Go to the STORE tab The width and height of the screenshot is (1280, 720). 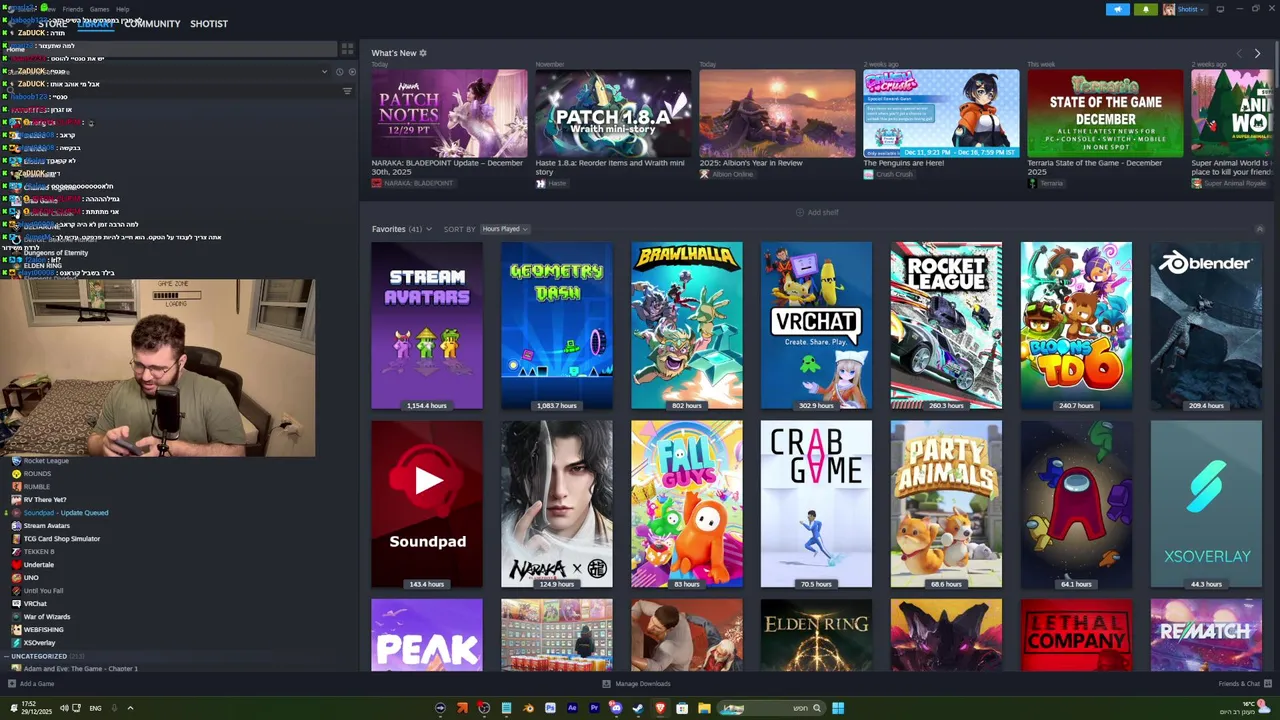[53, 24]
